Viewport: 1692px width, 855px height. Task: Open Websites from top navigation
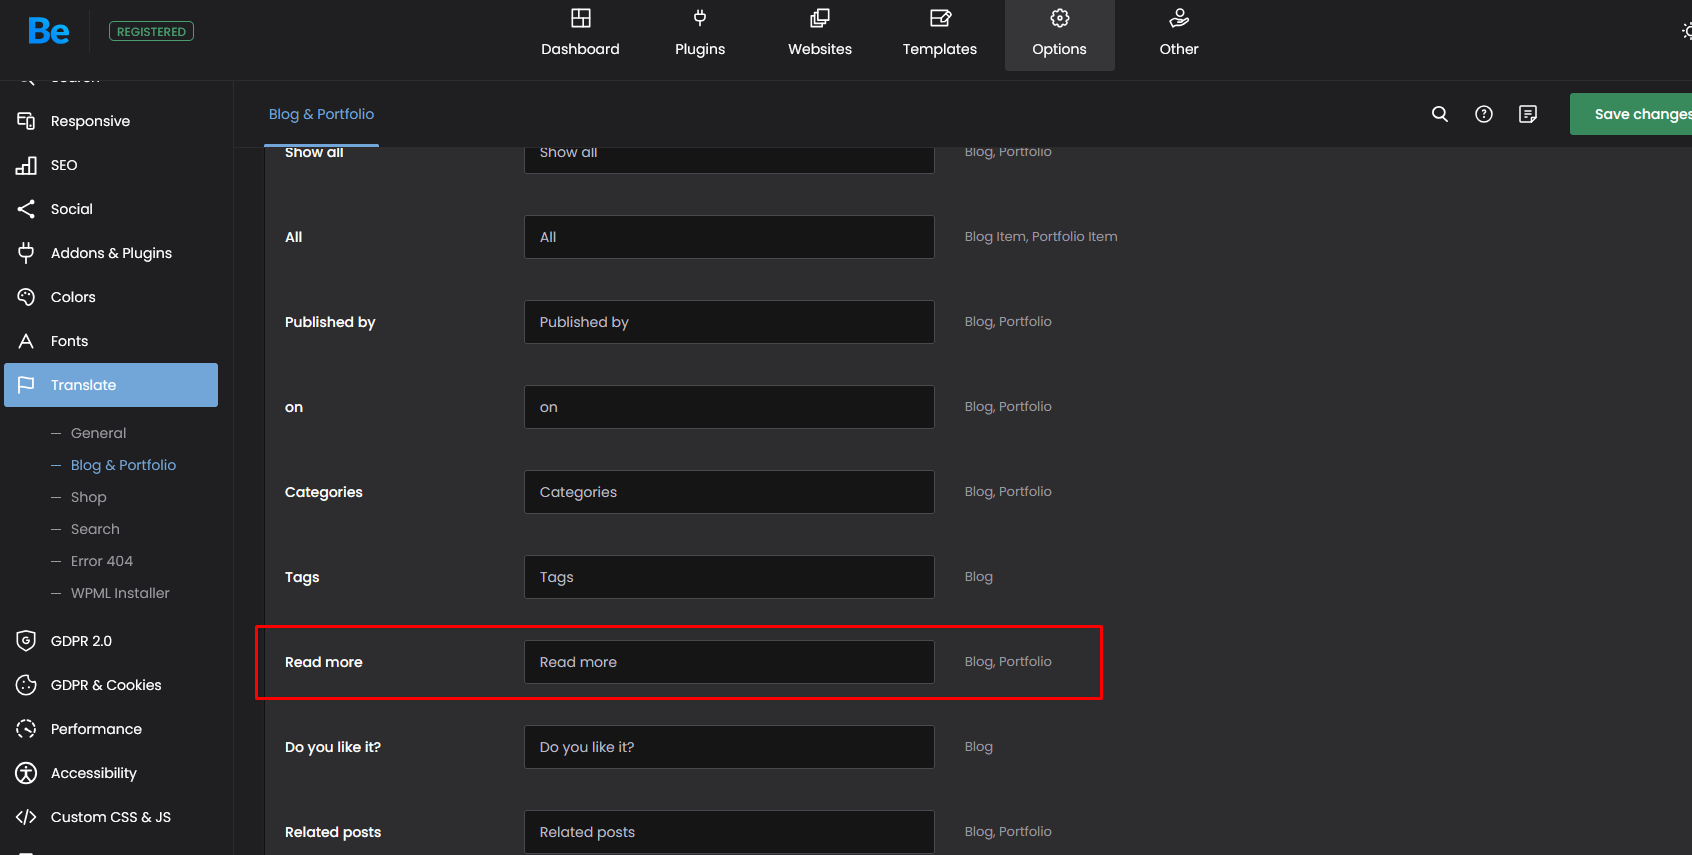tap(819, 34)
